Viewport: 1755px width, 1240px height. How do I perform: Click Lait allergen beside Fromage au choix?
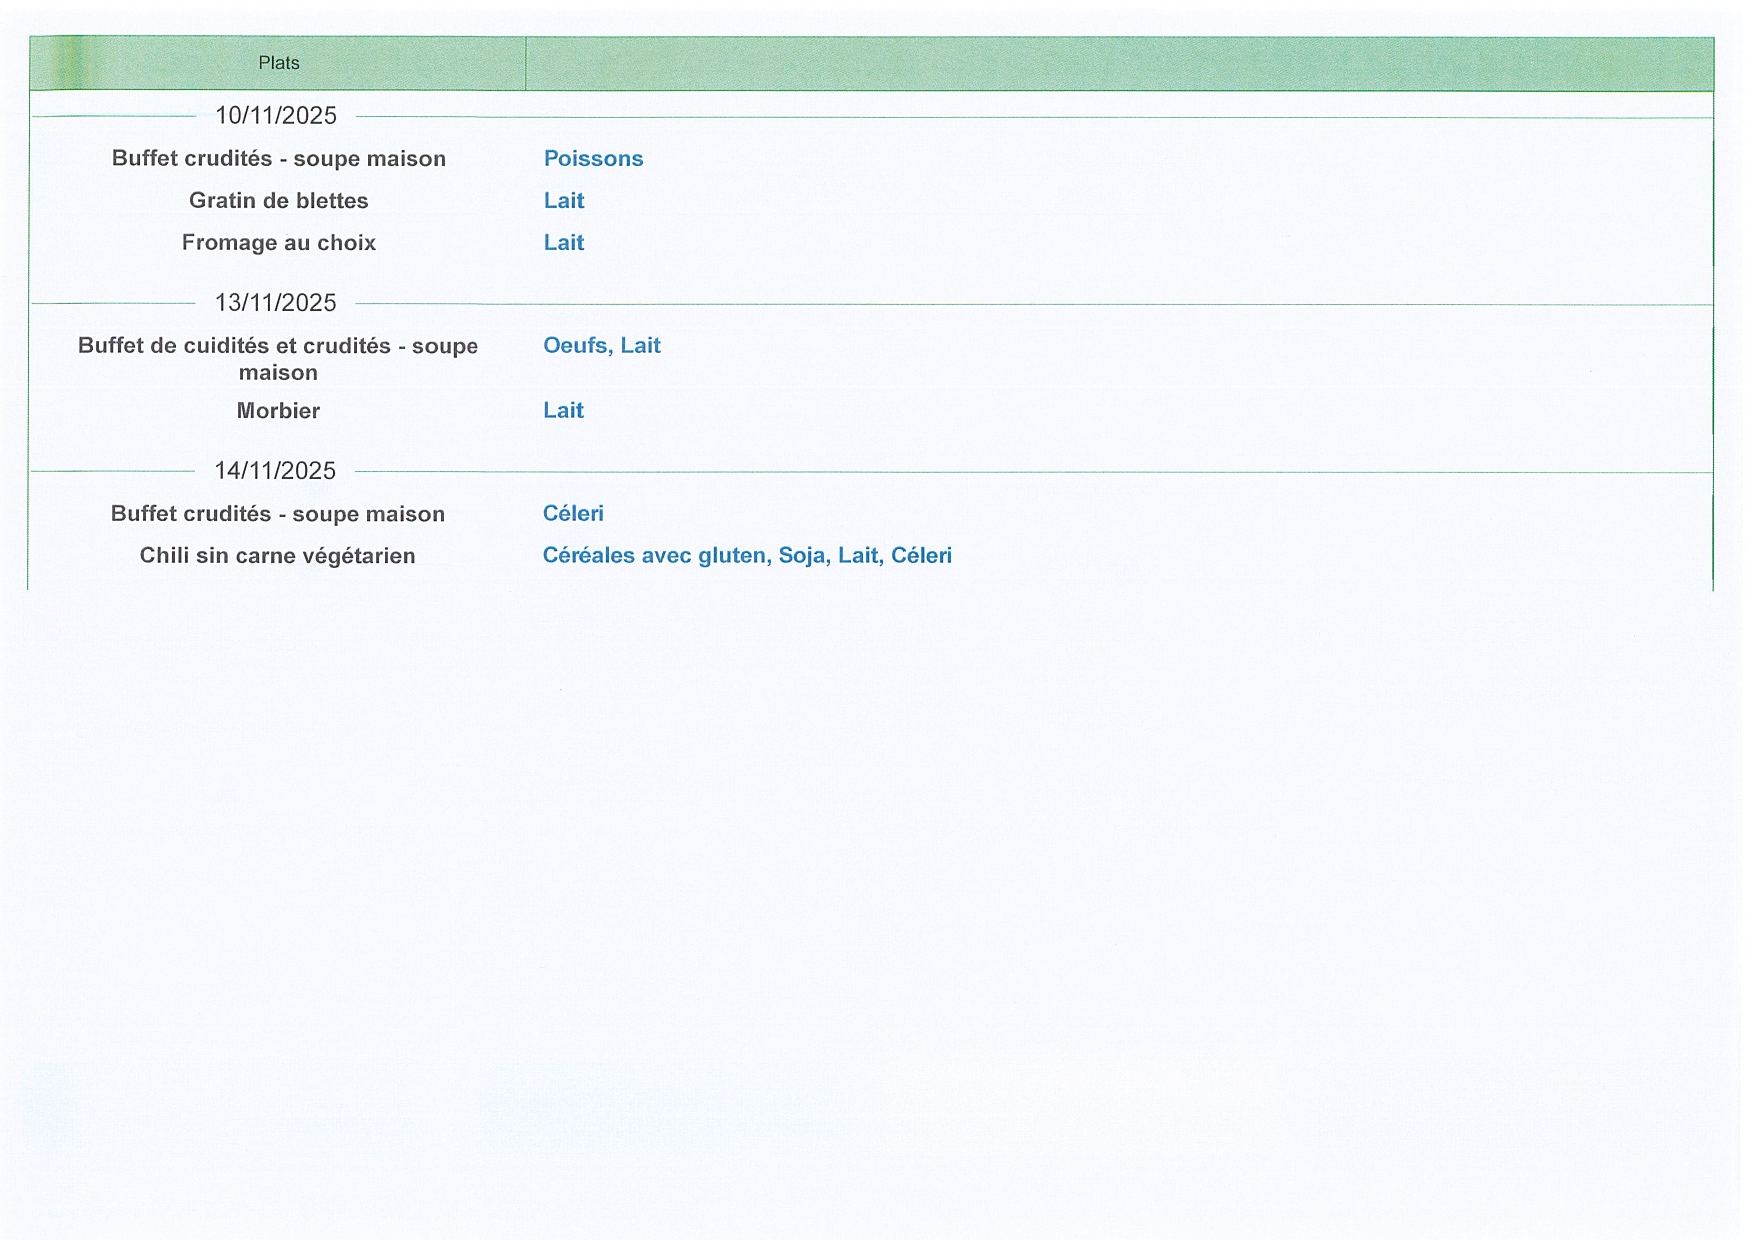click(564, 243)
